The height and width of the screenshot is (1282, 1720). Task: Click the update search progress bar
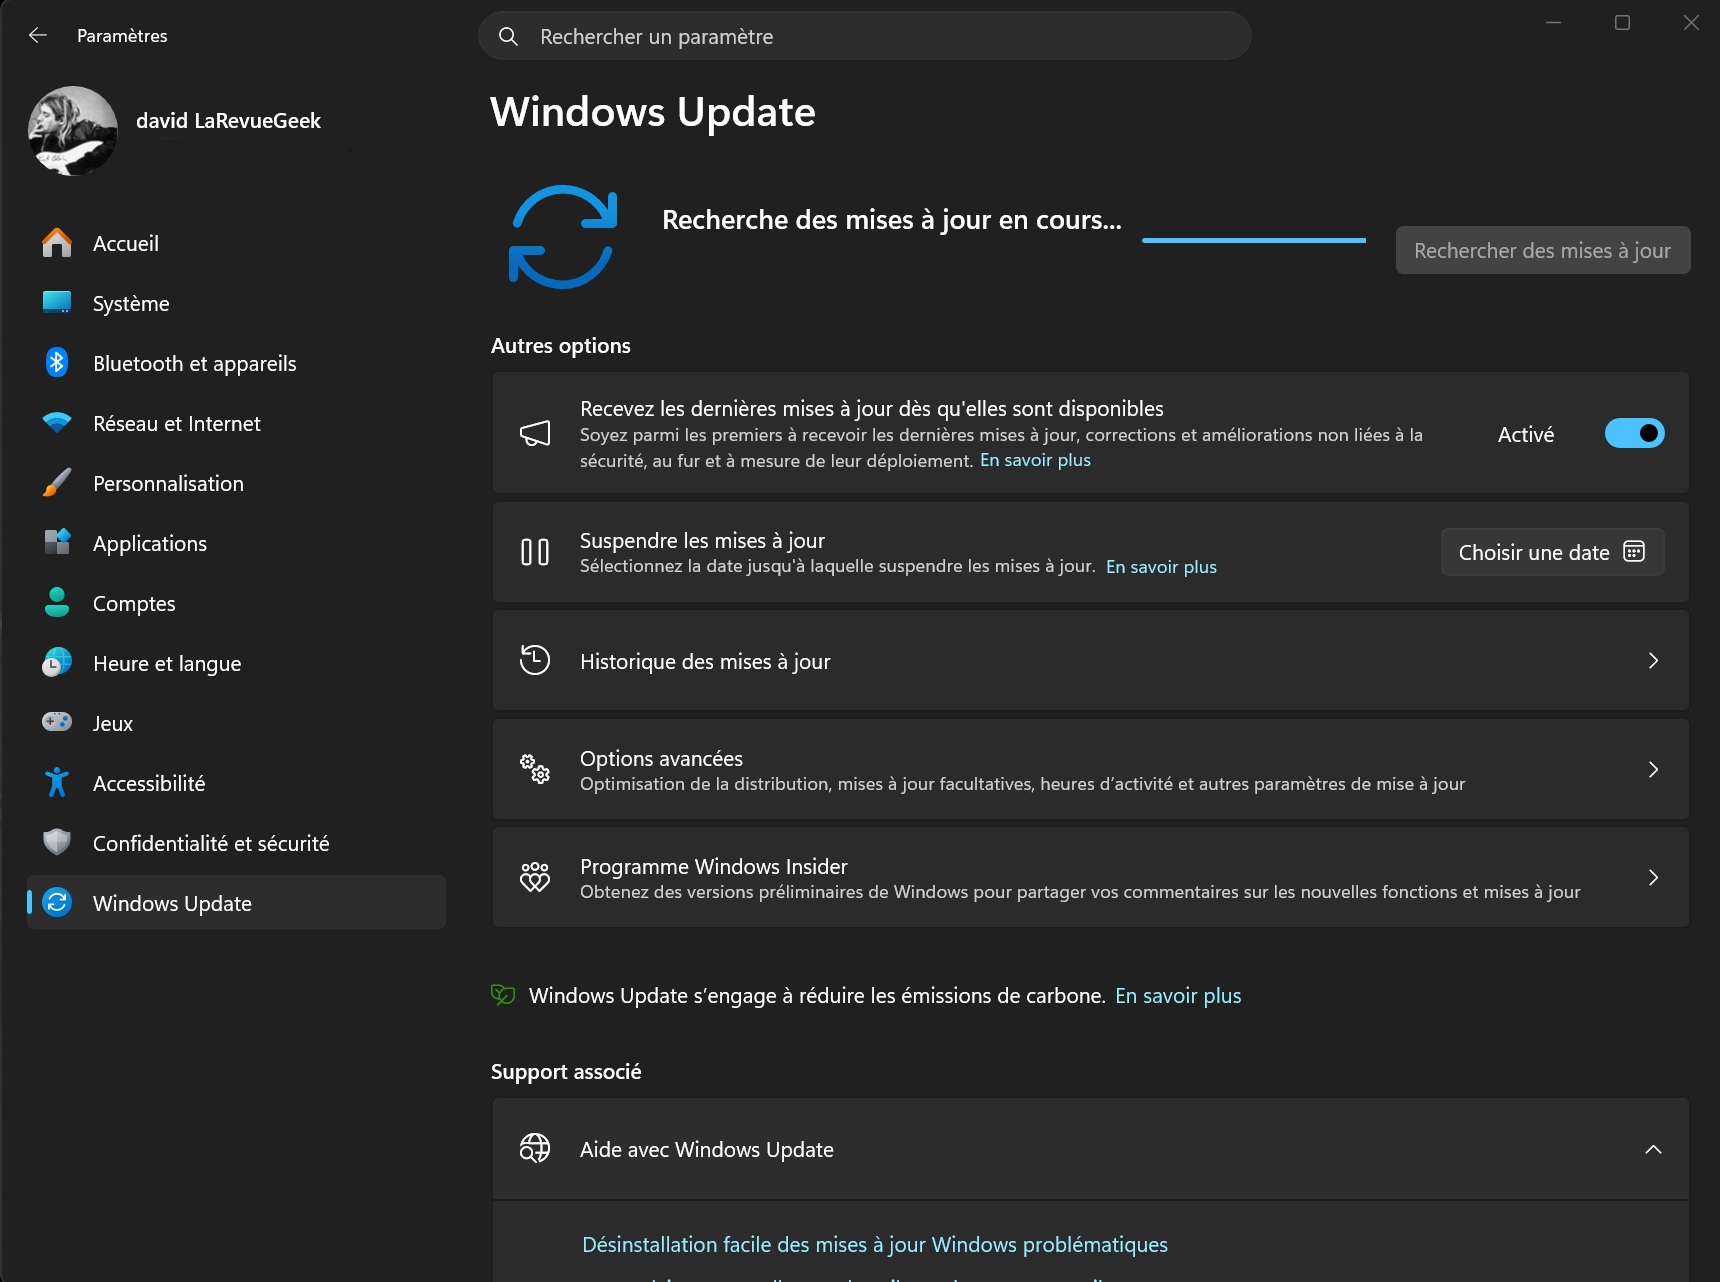(x=1254, y=240)
